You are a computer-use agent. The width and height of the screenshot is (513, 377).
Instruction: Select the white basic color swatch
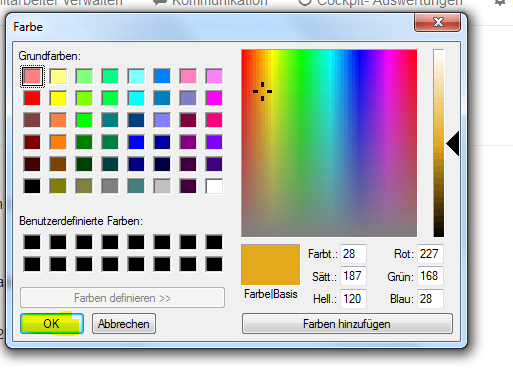pyautogui.click(x=214, y=186)
